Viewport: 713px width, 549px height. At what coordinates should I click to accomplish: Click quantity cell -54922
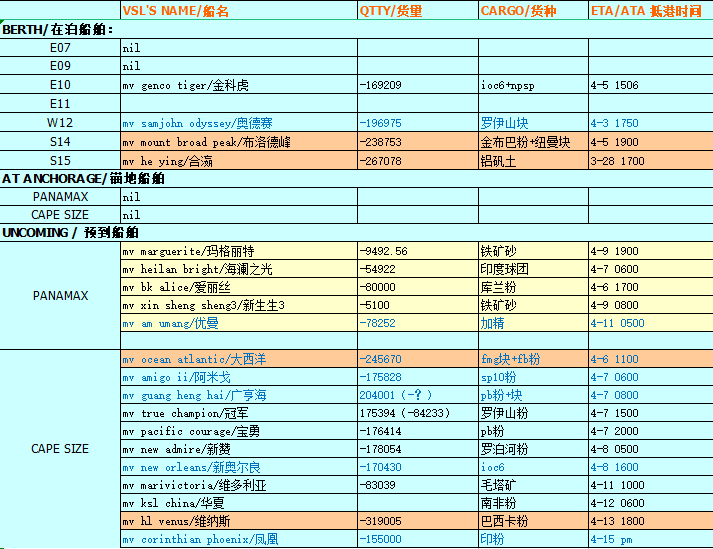[418, 269]
